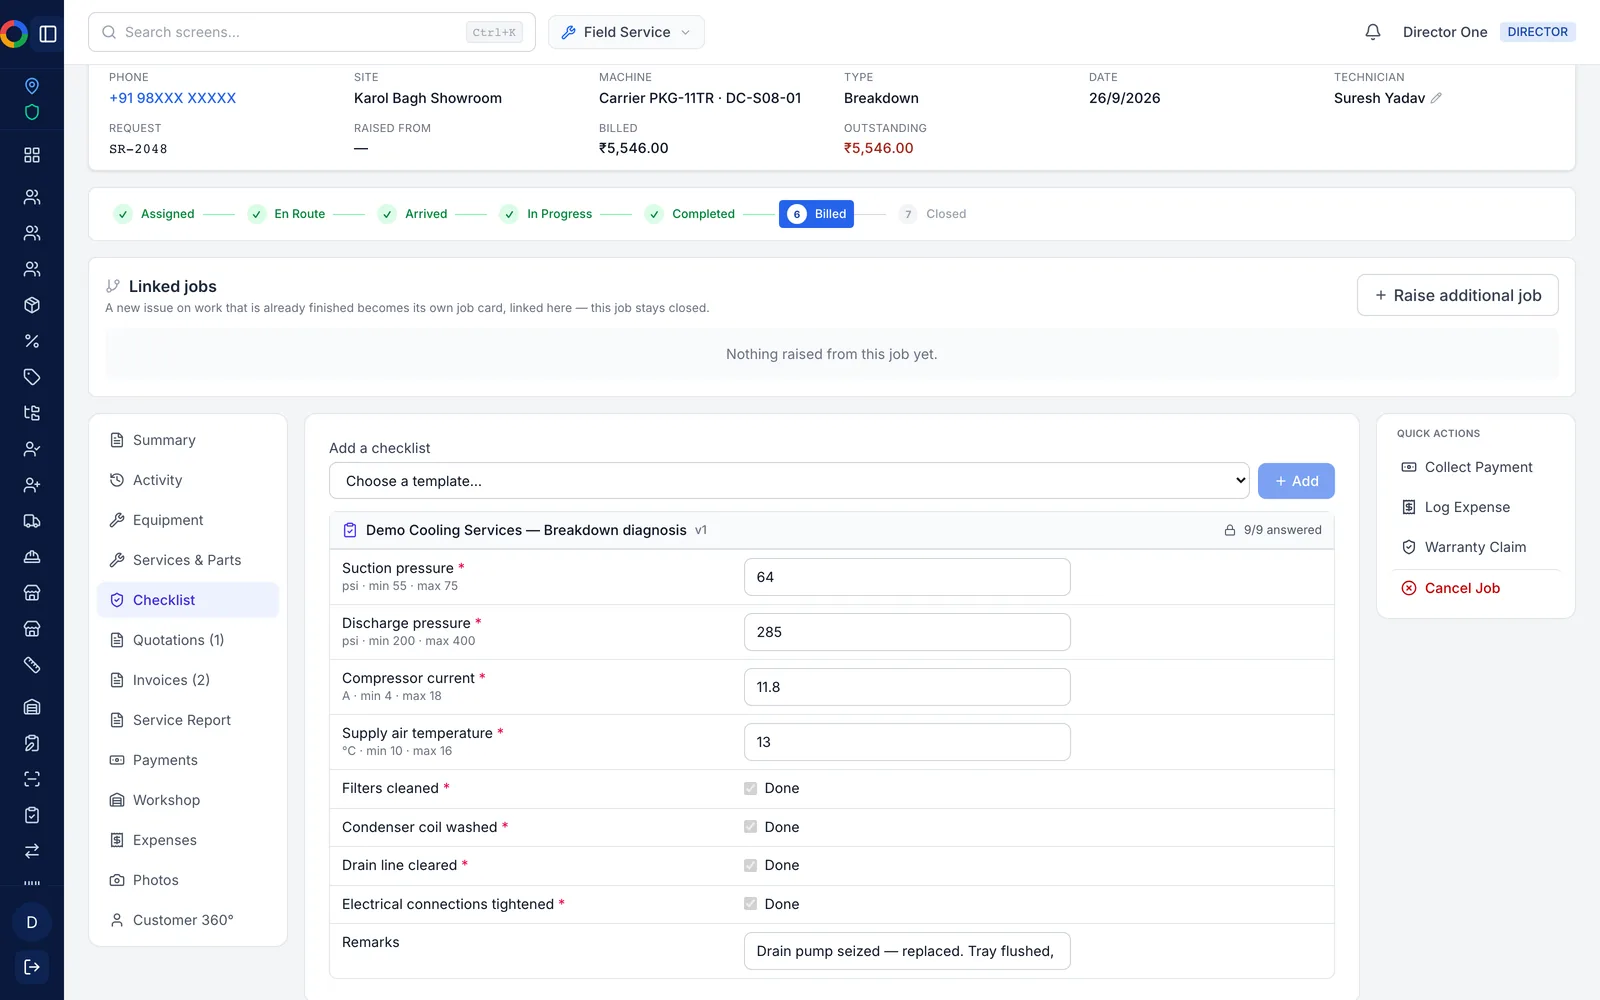Toggle Electrical connections tightened Done checkbox
Screen dimensions: 1600x1000
point(750,904)
